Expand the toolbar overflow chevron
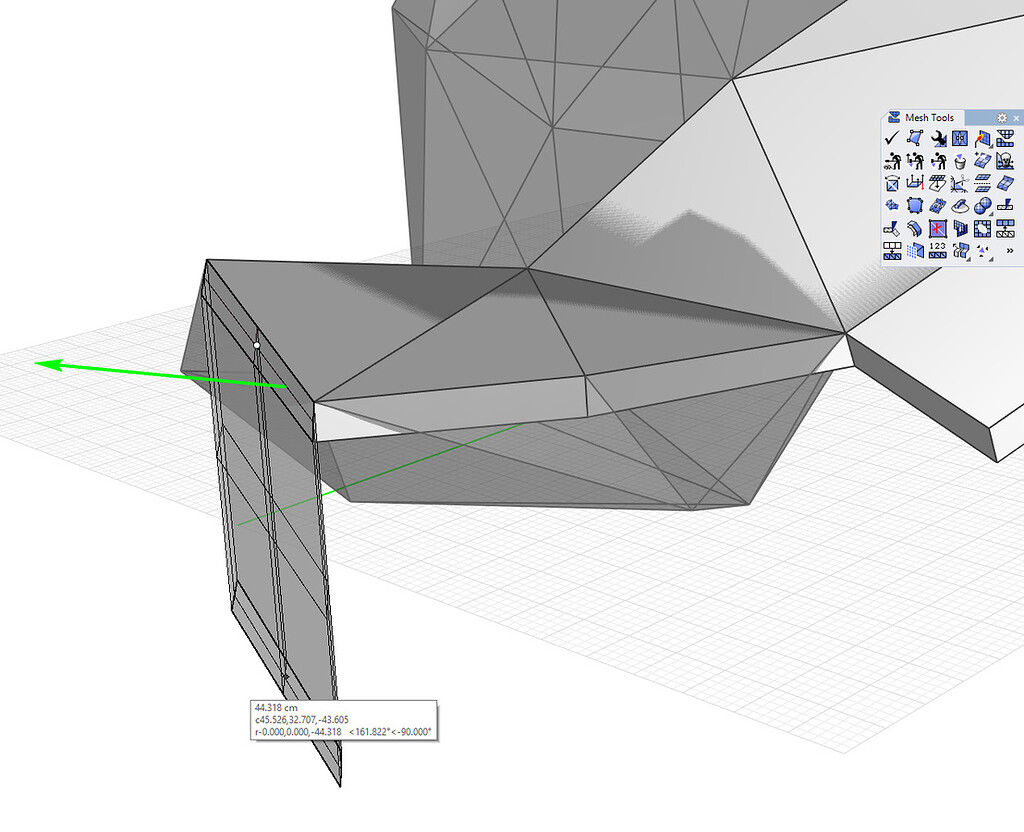This screenshot has height=832, width=1024. pyautogui.click(x=1008, y=251)
